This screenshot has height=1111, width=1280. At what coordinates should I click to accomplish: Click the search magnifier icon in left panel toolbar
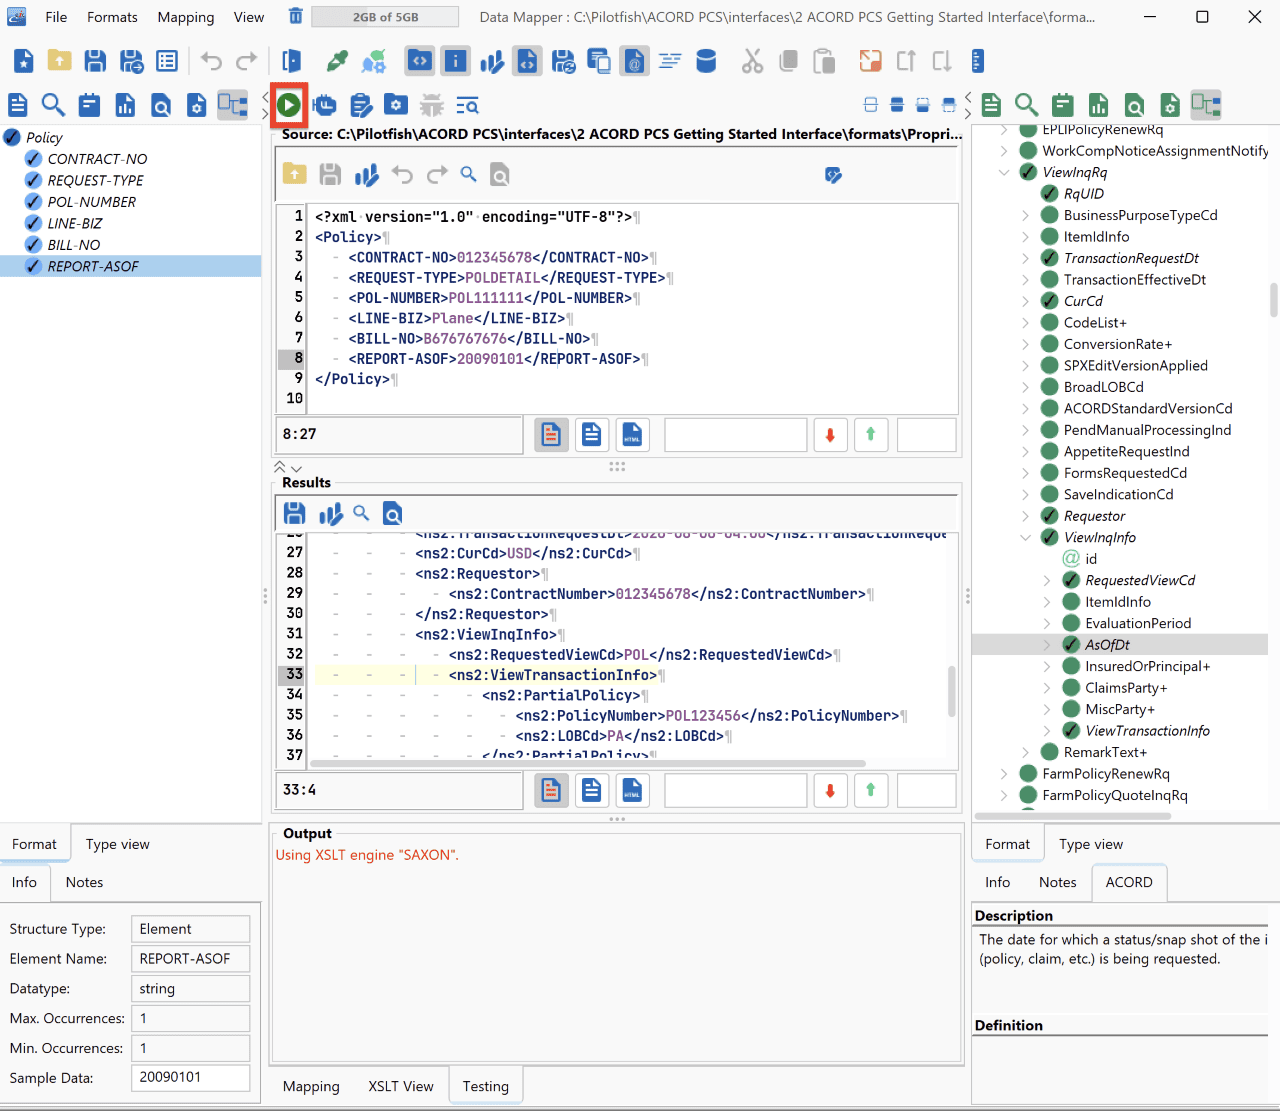point(53,105)
